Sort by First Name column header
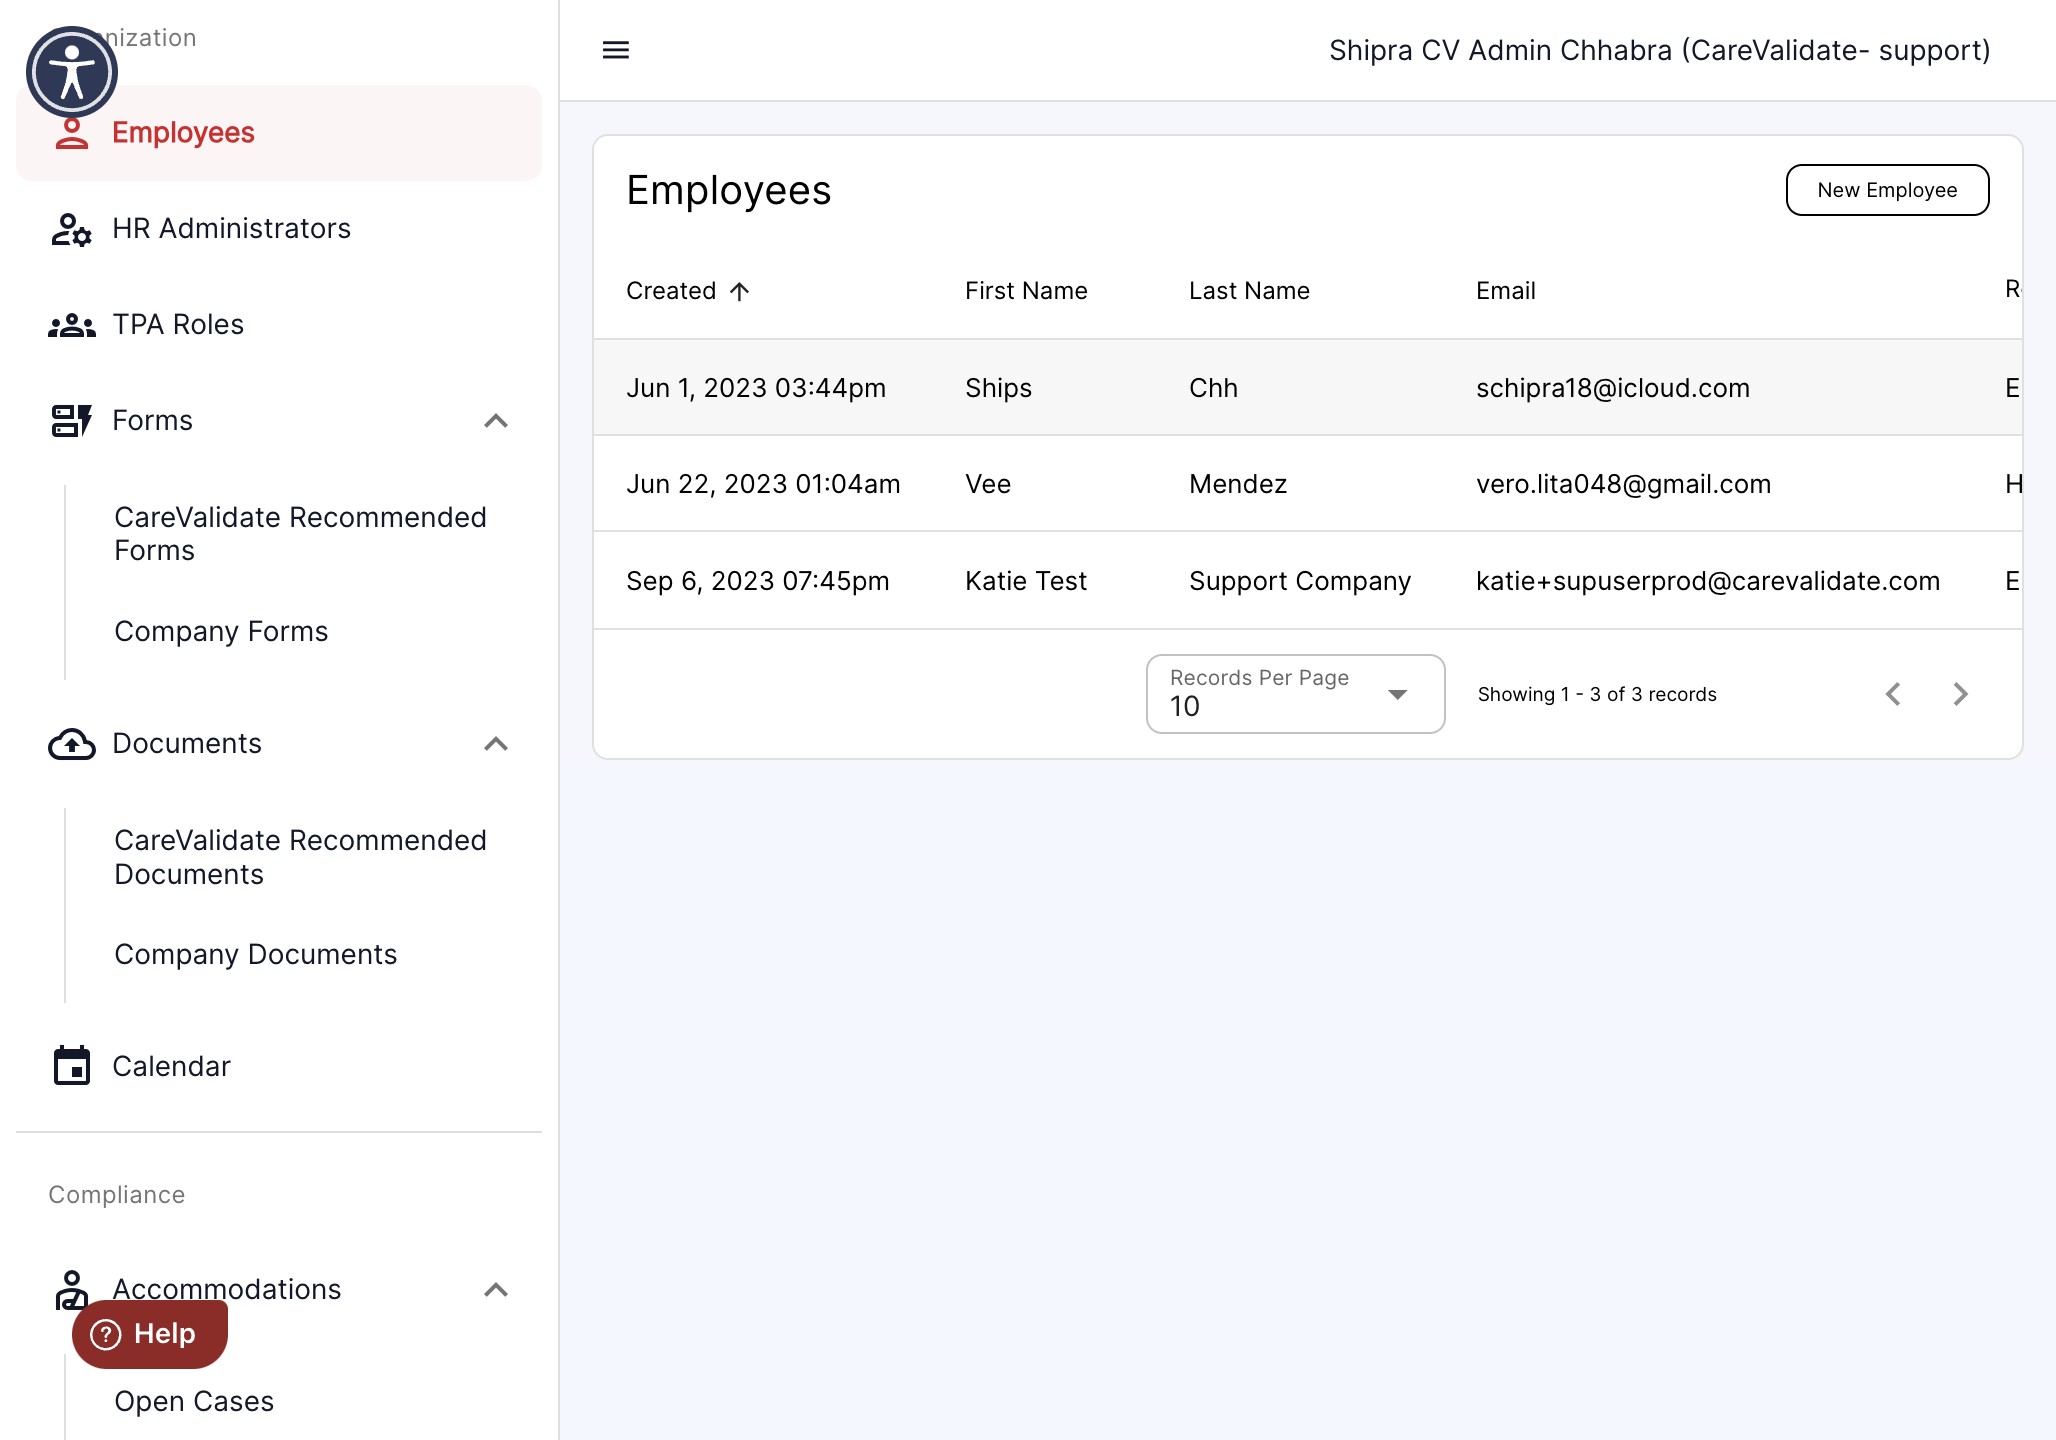The width and height of the screenshot is (2056, 1440). point(1026,291)
